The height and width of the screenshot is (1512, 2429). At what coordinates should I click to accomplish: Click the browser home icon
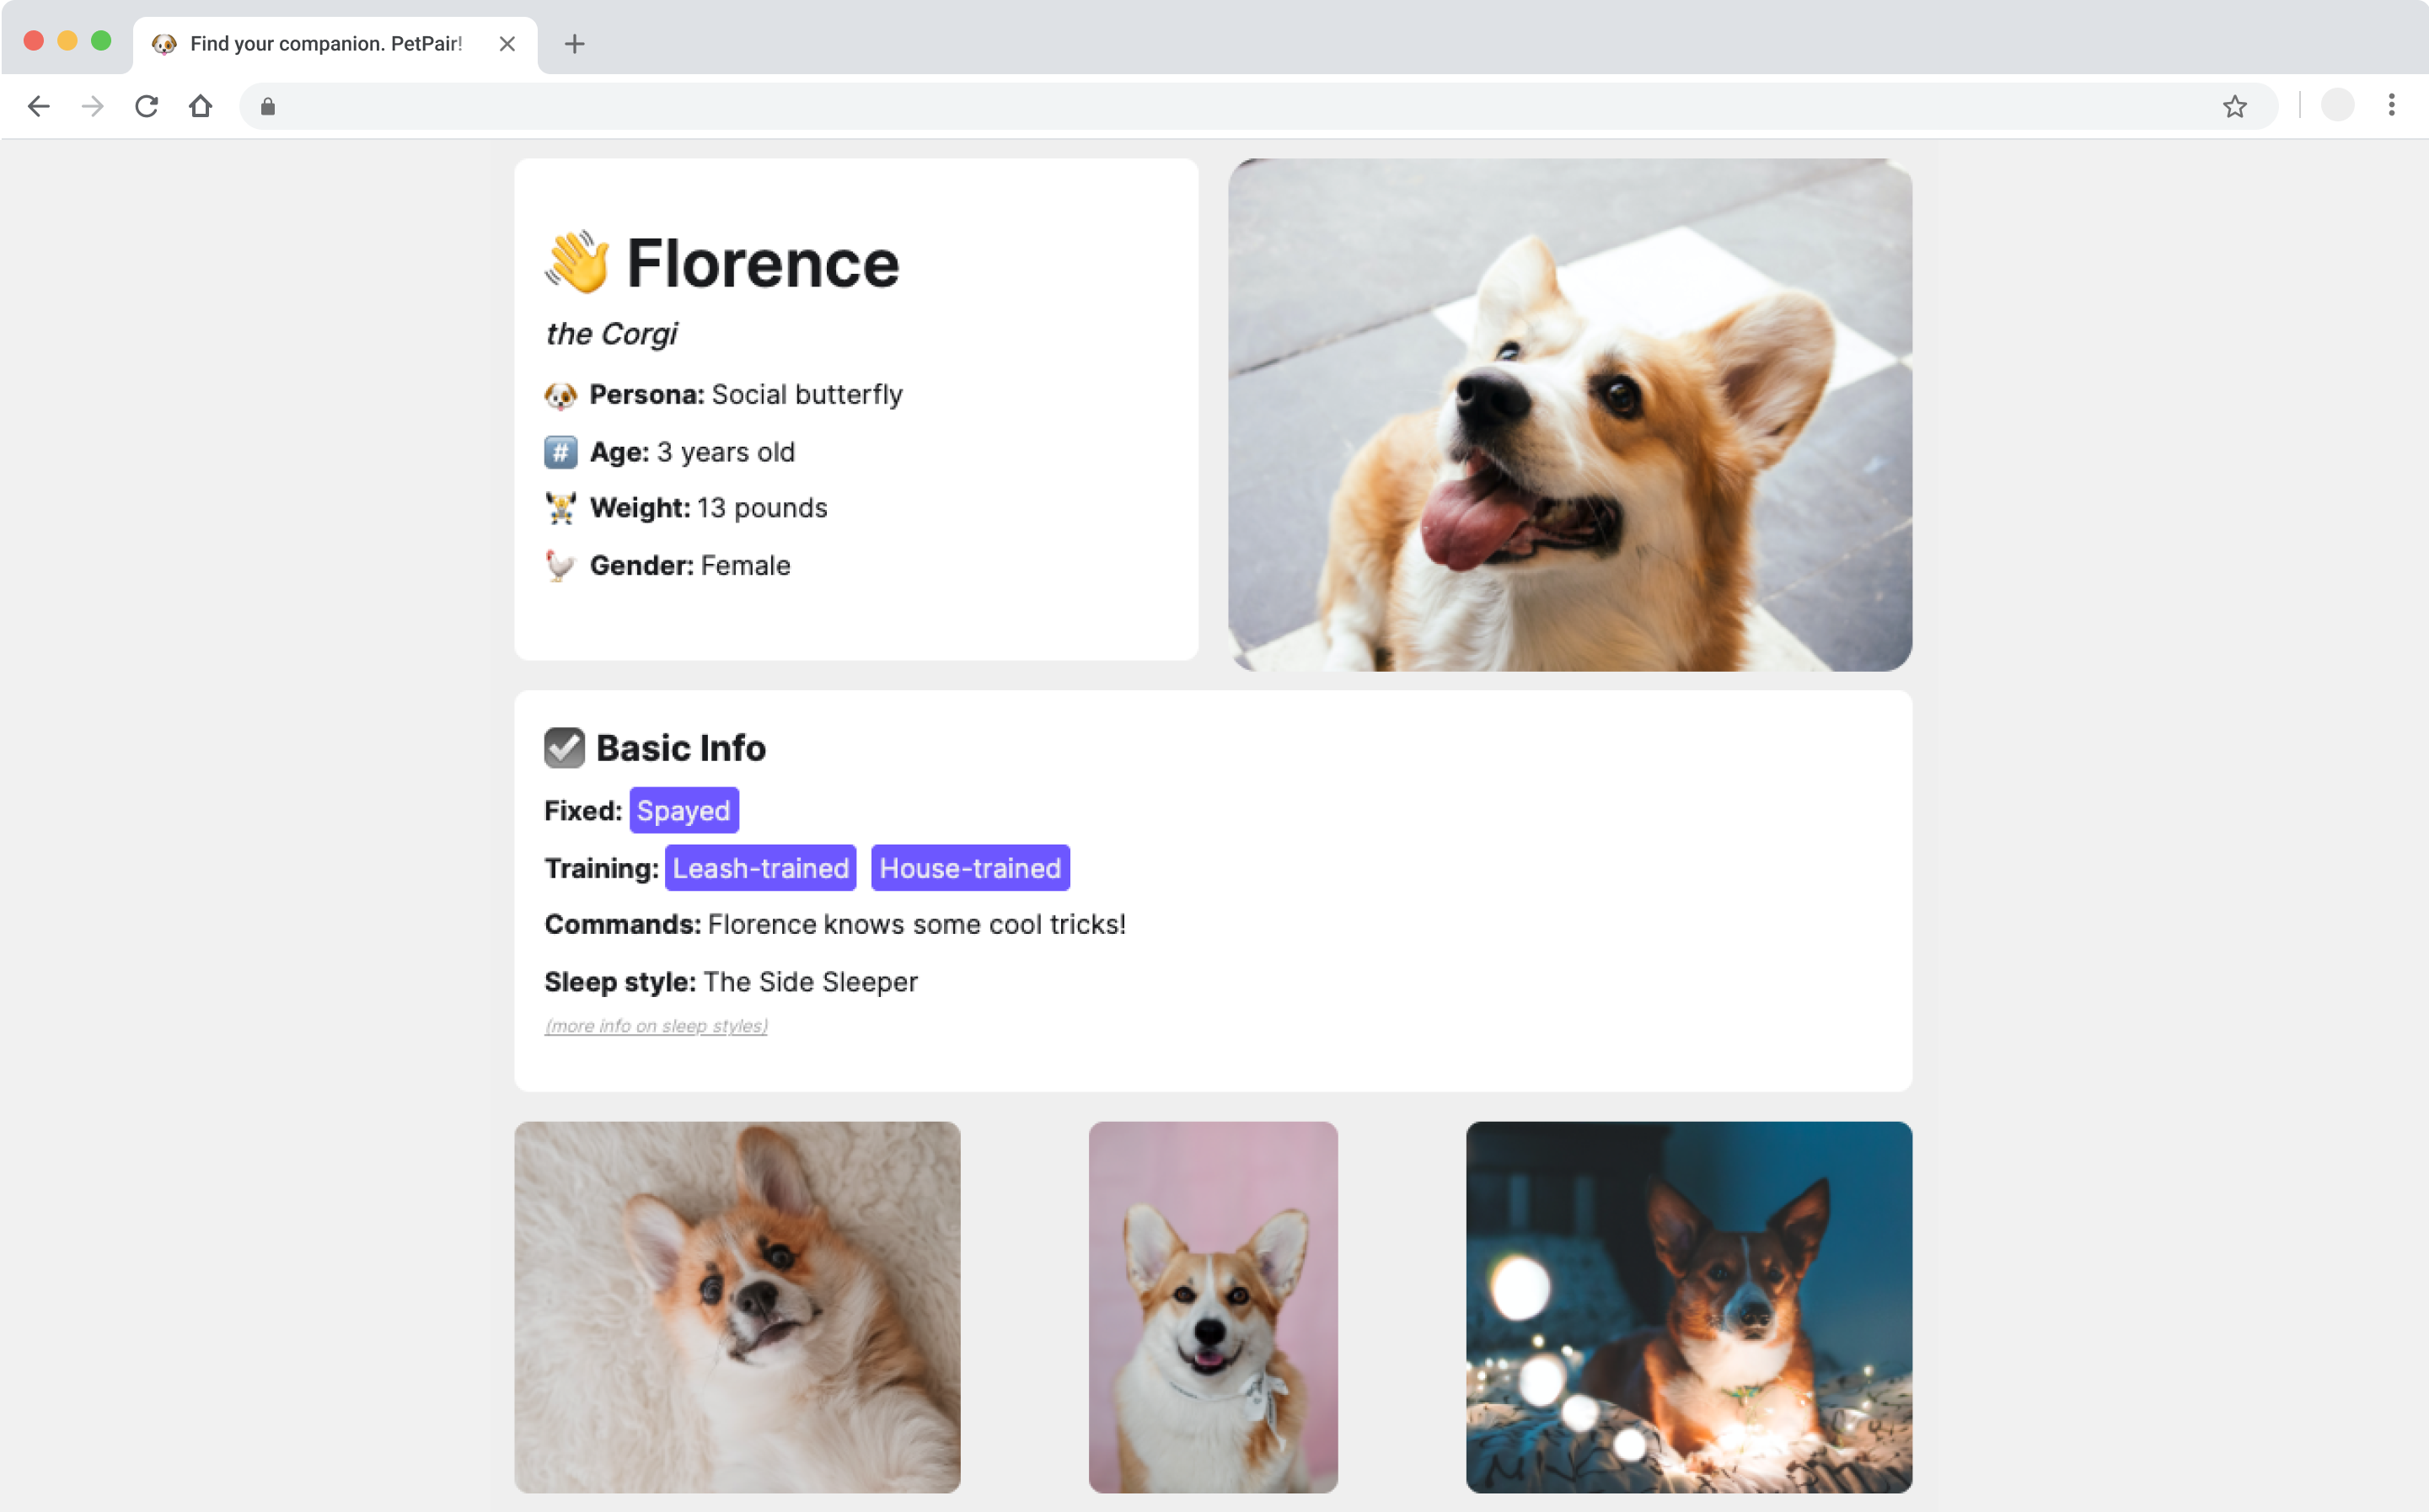(200, 106)
